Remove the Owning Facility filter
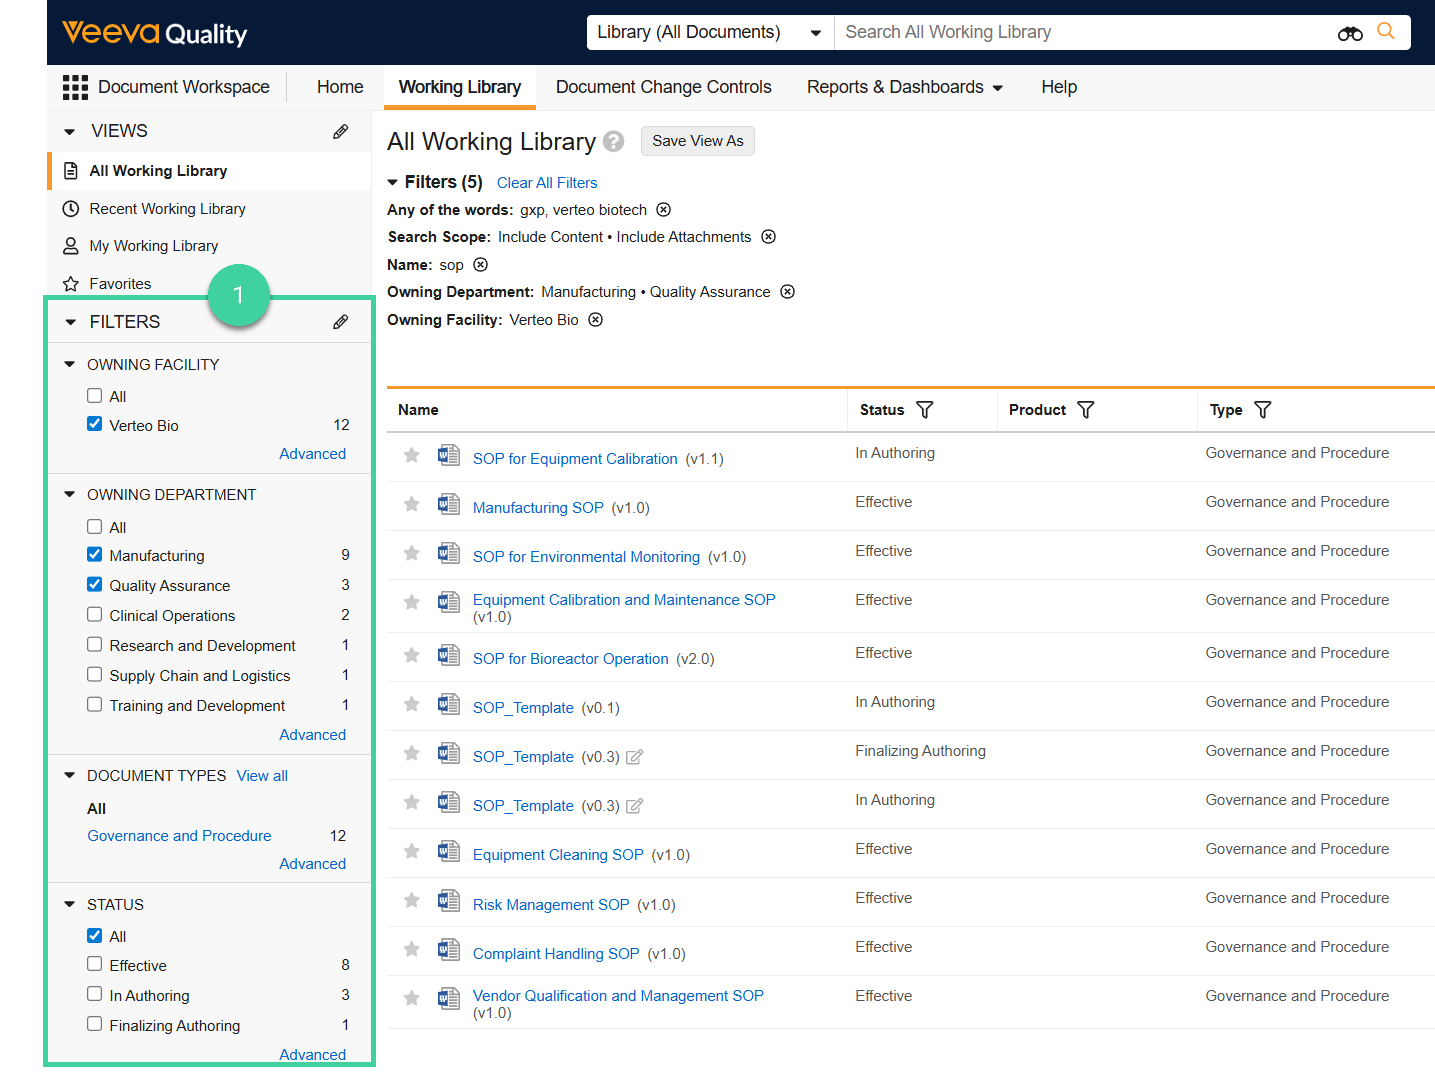The height and width of the screenshot is (1086, 1435). pyautogui.click(x=595, y=320)
